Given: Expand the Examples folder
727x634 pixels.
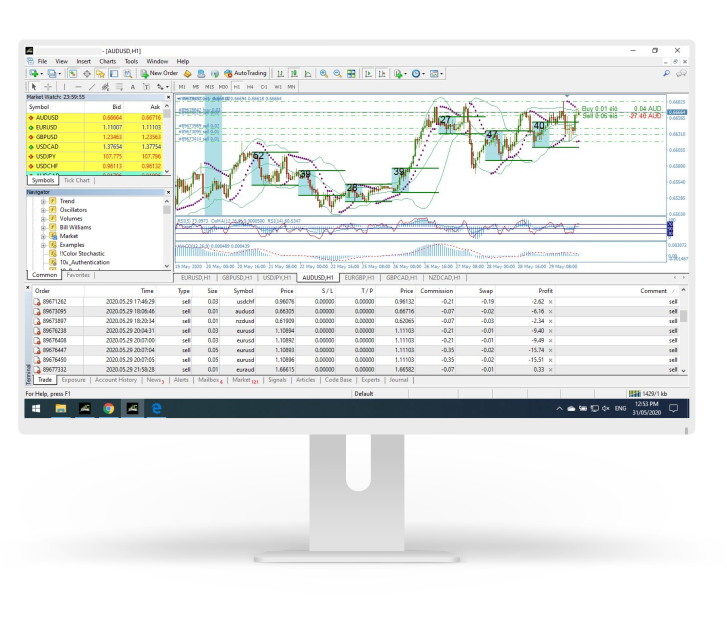Looking at the screenshot, I should point(43,245).
